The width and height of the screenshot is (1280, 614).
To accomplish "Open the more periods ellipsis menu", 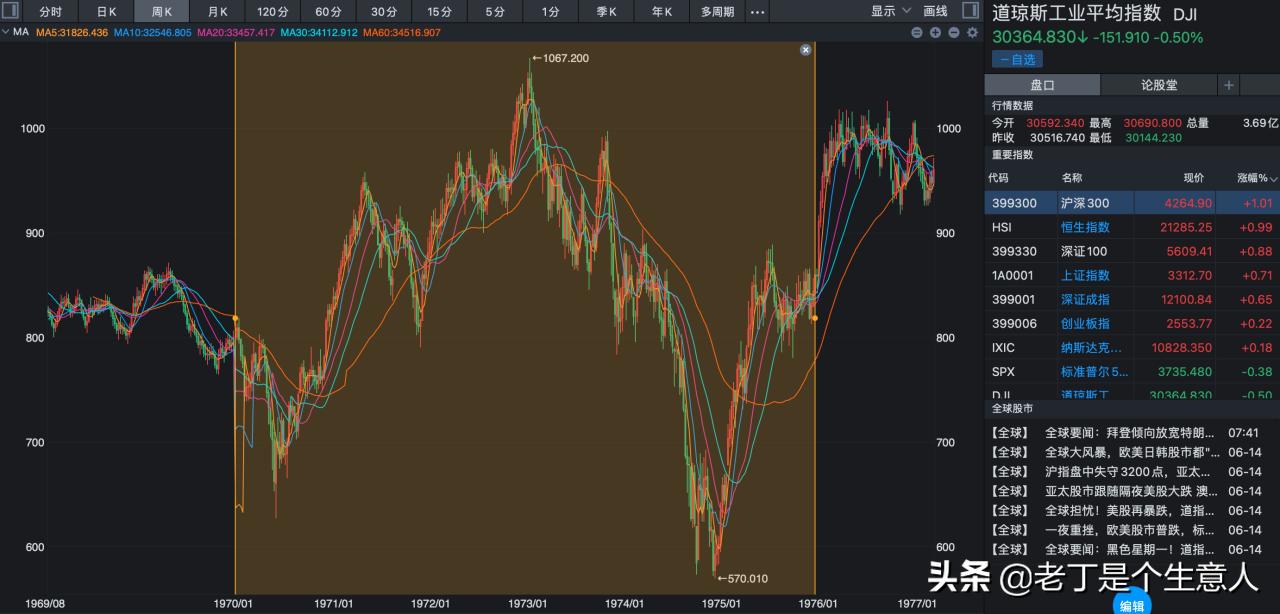I will [757, 12].
